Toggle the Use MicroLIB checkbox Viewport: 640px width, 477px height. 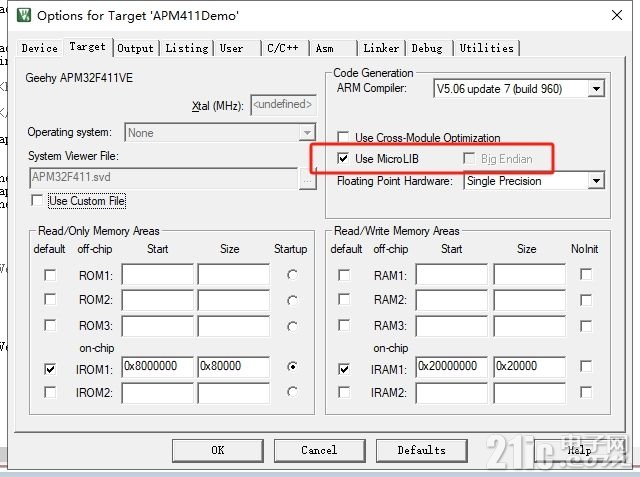click(x=343, y=158)
